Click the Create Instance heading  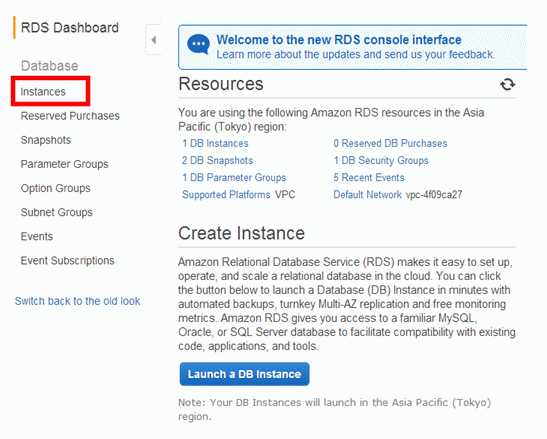pyautogui.click(x=241, y=233)
